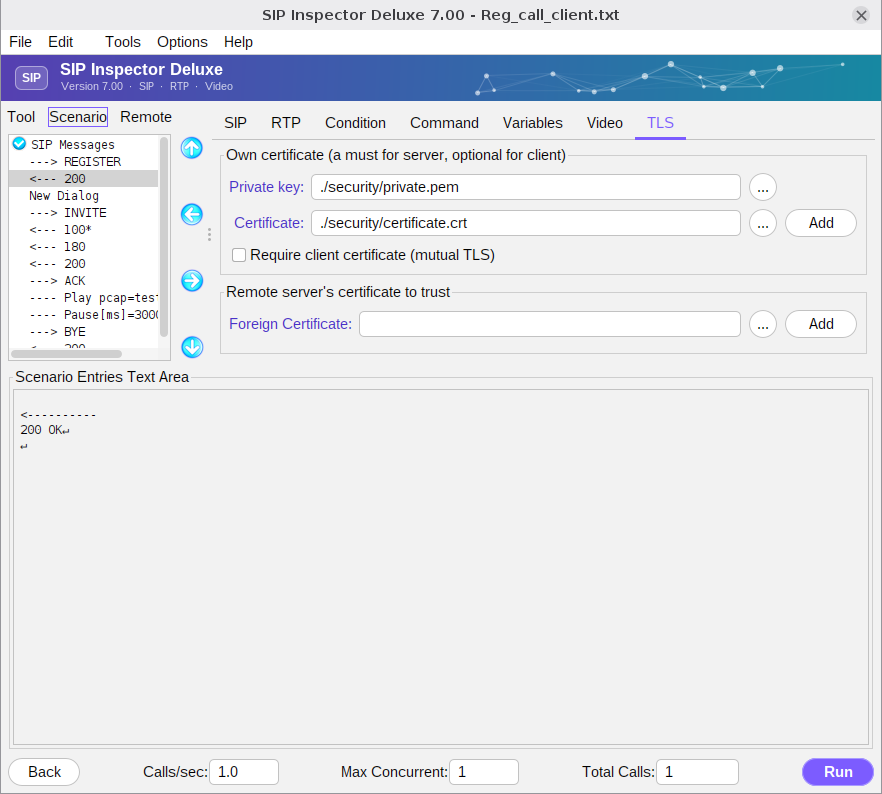Select the BYE entry

(84, 332)
